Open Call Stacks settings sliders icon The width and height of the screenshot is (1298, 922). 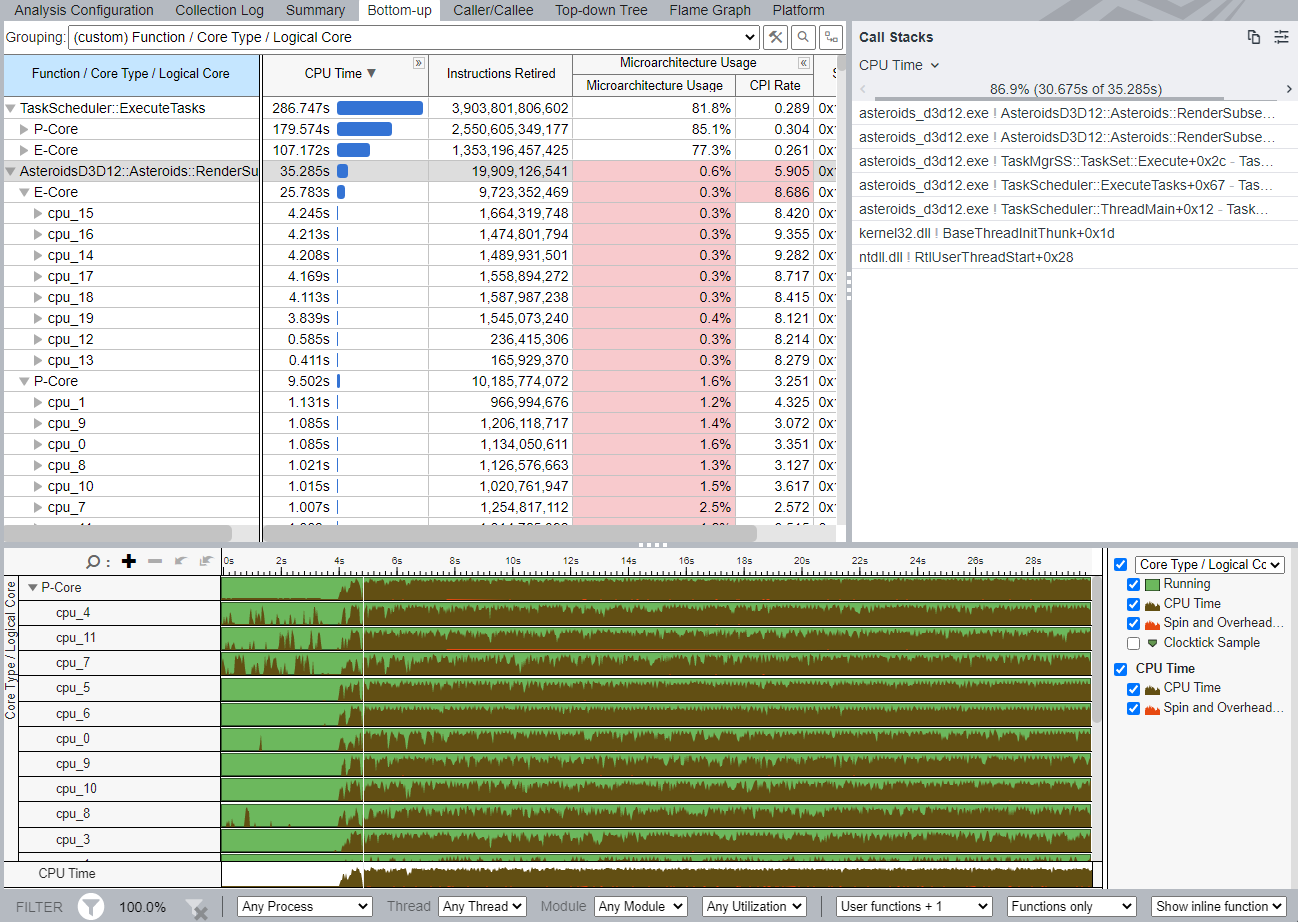point(1281,37)
